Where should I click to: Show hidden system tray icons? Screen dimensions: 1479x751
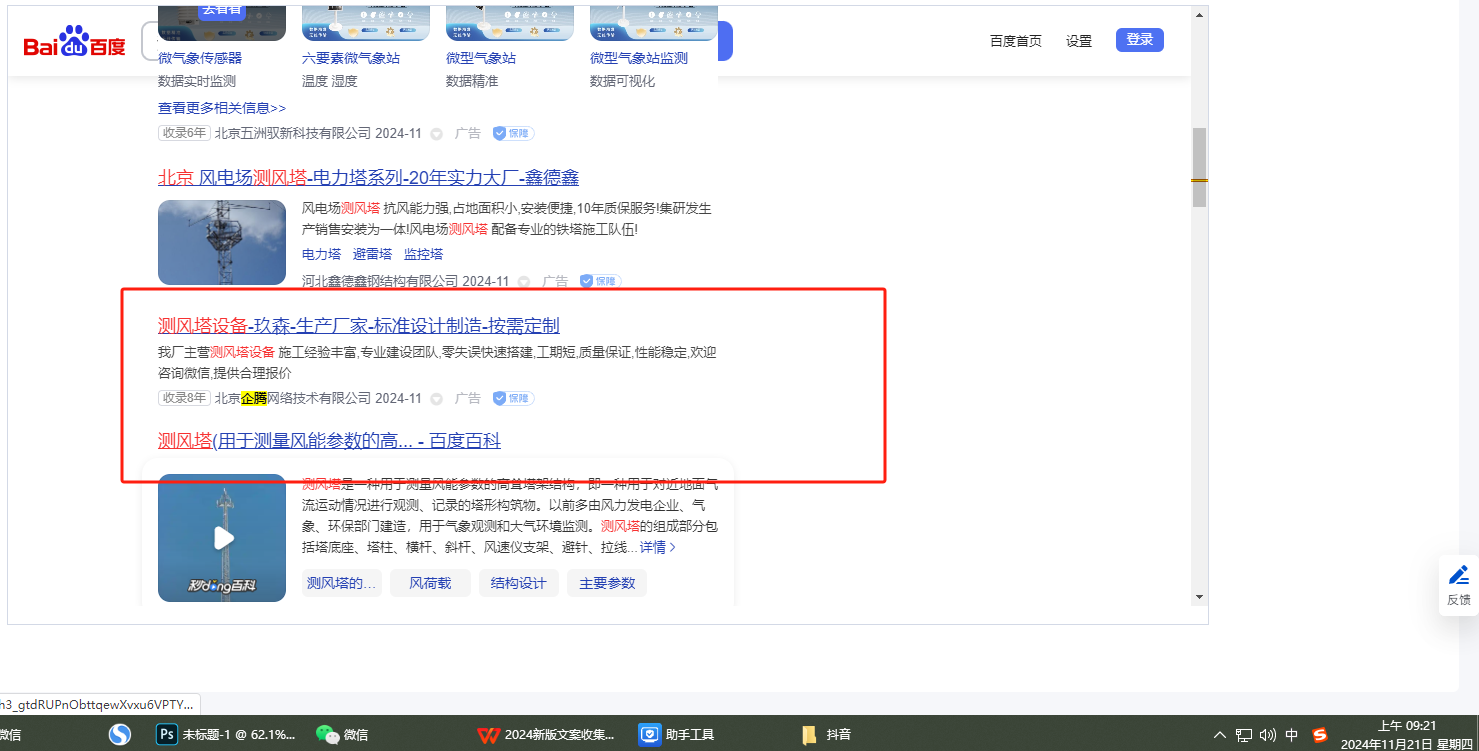click(1220, 736)
